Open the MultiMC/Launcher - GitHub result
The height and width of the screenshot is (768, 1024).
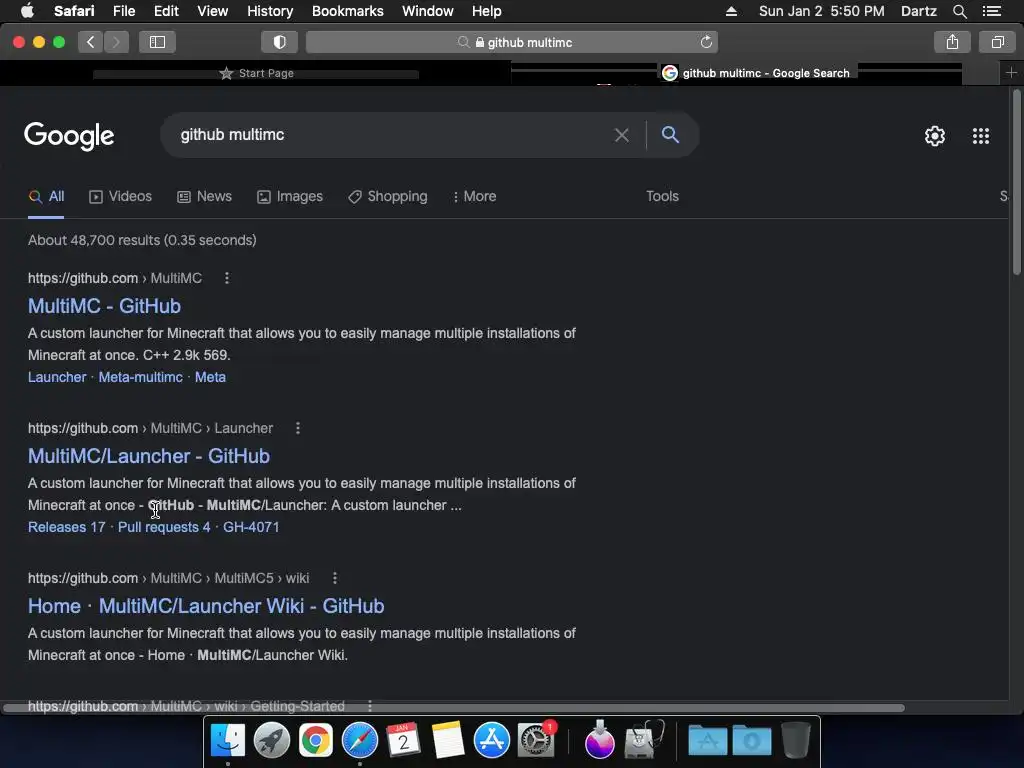tap(149, 456)
